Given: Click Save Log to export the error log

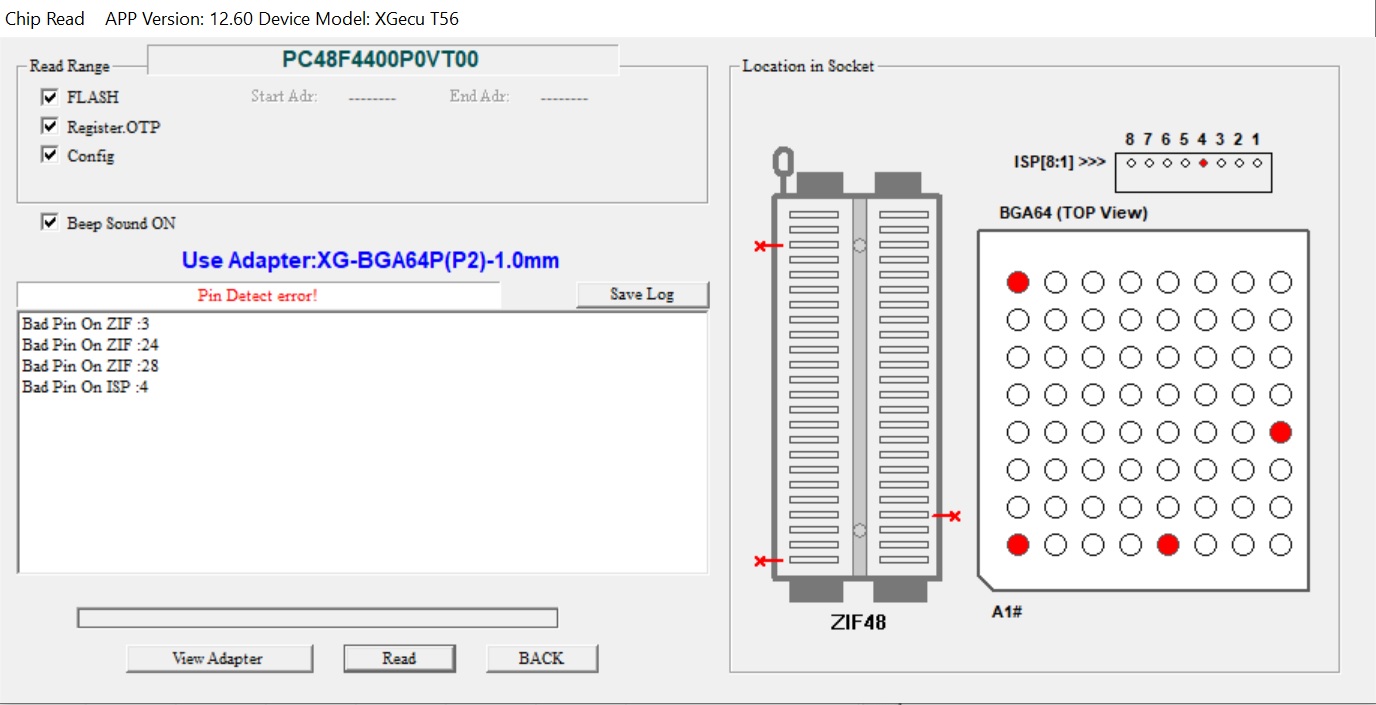Looking at the screenshot, I should point(642,294).
